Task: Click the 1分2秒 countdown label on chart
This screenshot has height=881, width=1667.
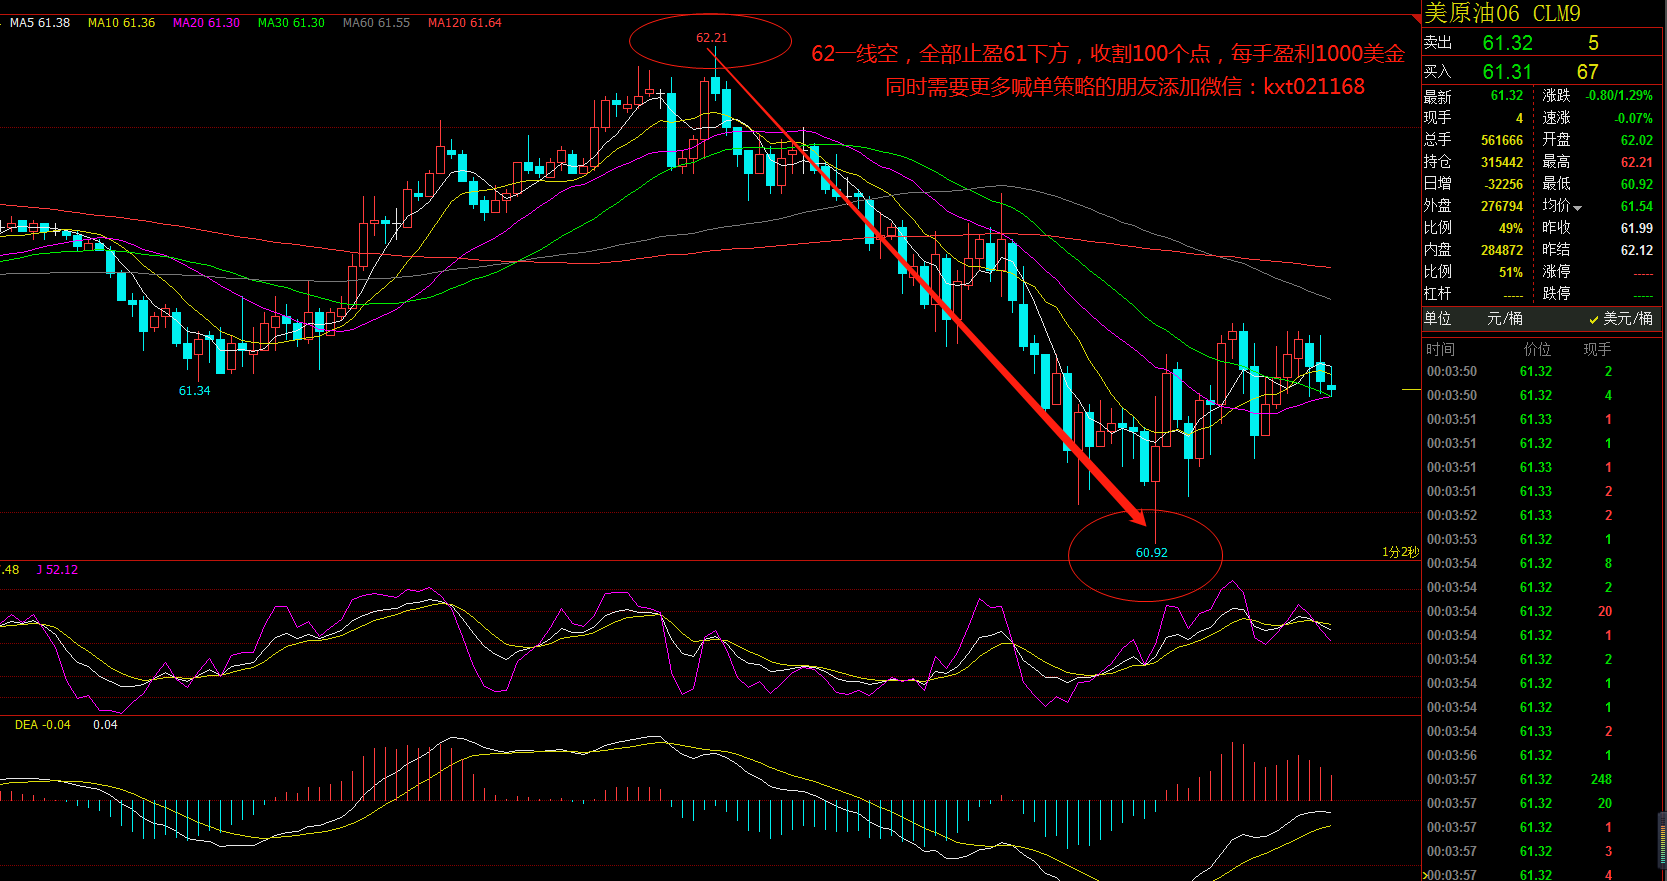Action: pos(1400,552)
